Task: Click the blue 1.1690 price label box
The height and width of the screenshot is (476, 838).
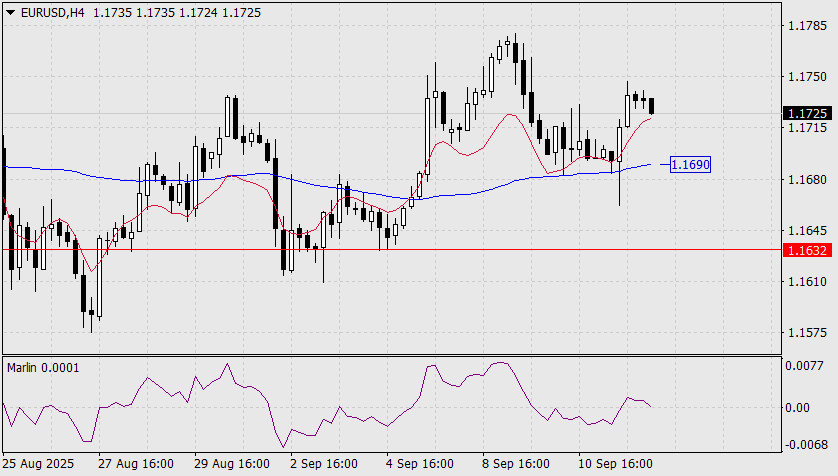Action: coord(690,163)
